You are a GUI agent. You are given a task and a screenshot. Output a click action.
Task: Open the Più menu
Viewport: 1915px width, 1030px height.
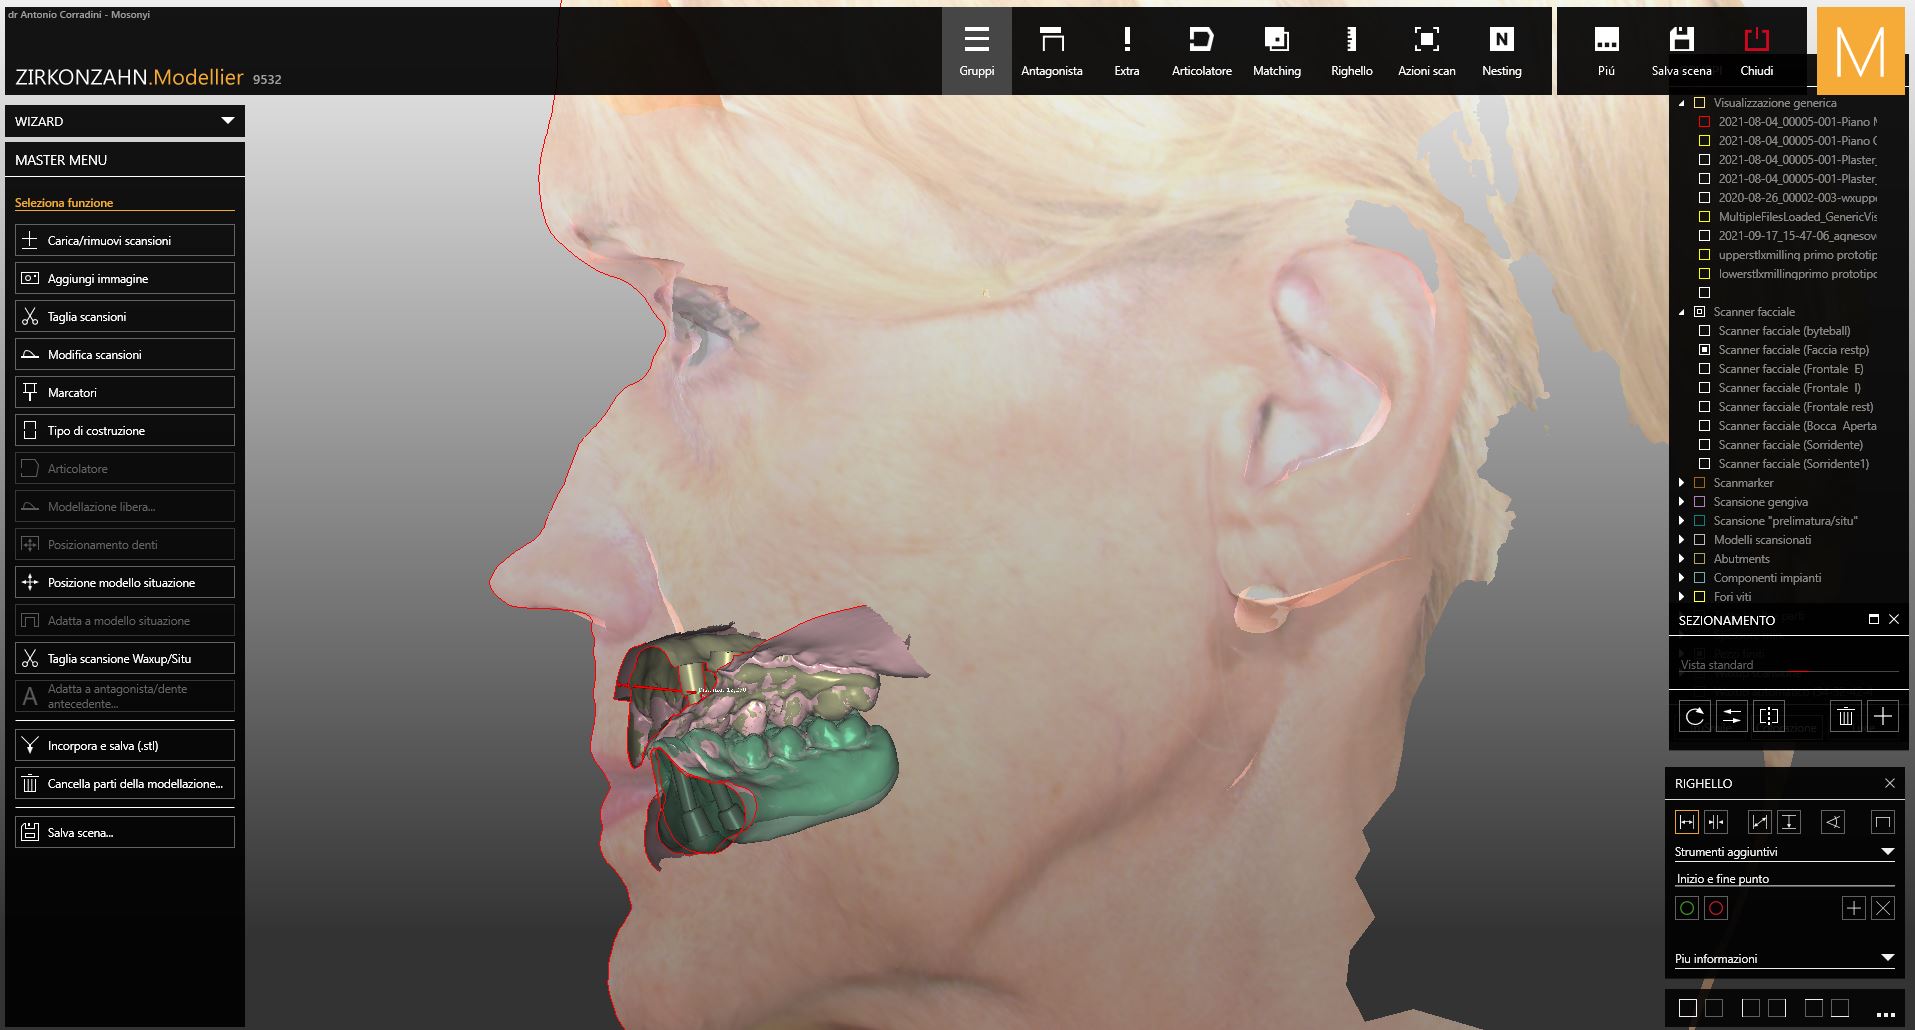coord(1606,51)
